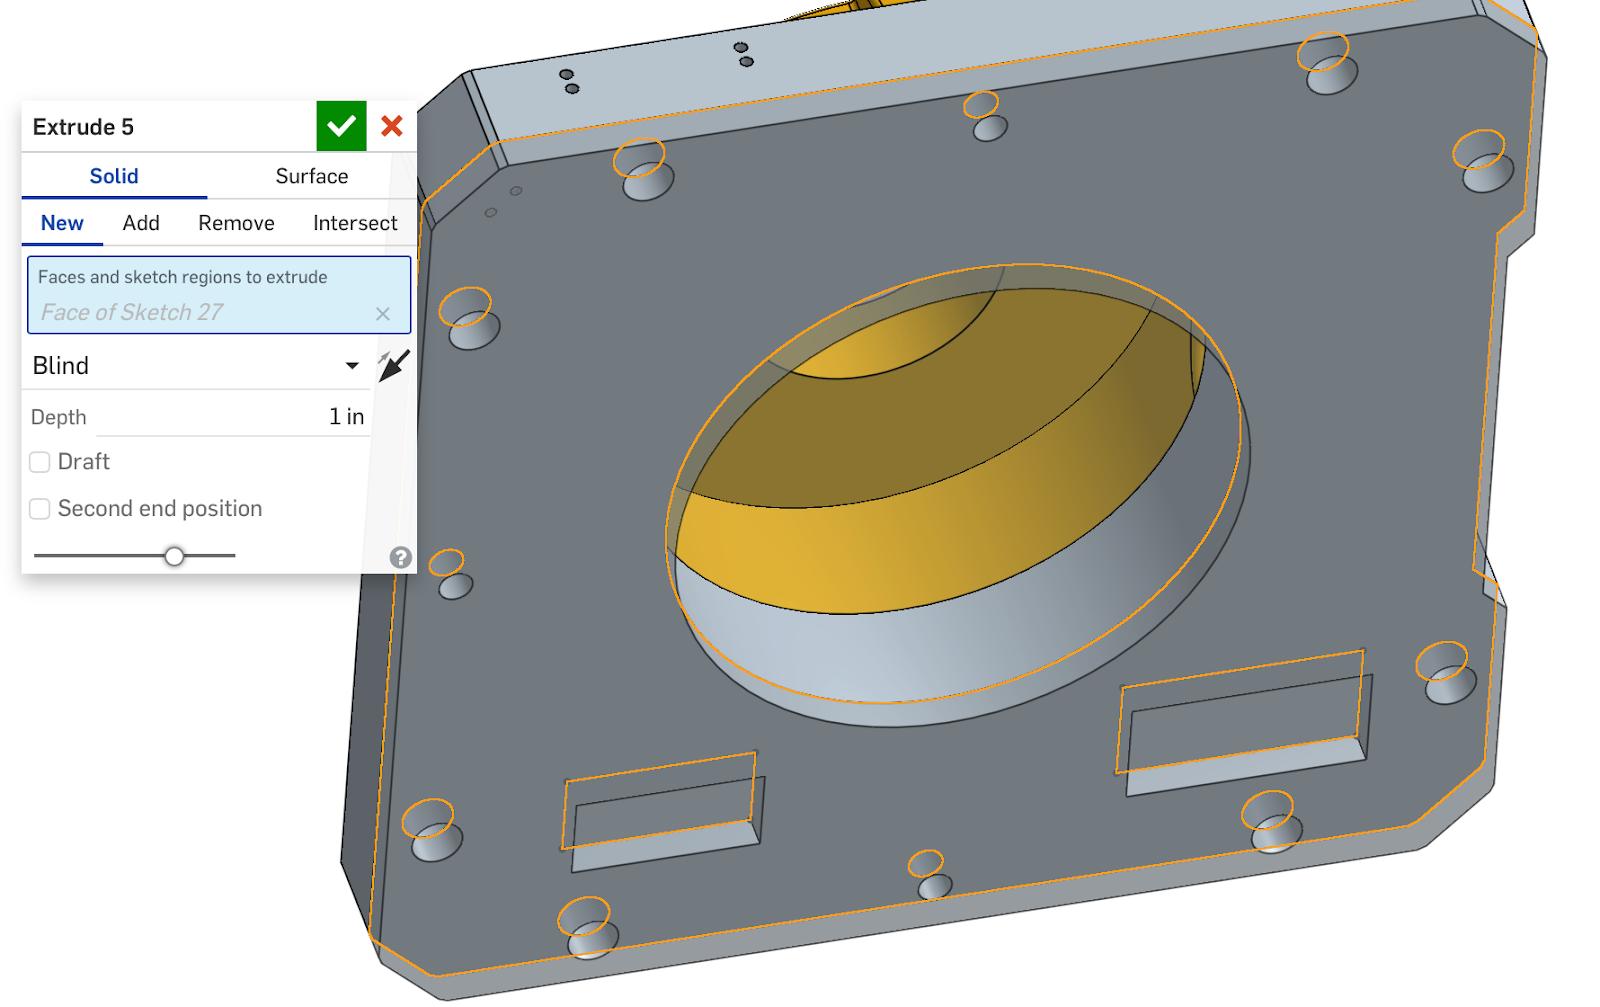
Task: Choose the Add operation type
Action: [x=141, y=223]
